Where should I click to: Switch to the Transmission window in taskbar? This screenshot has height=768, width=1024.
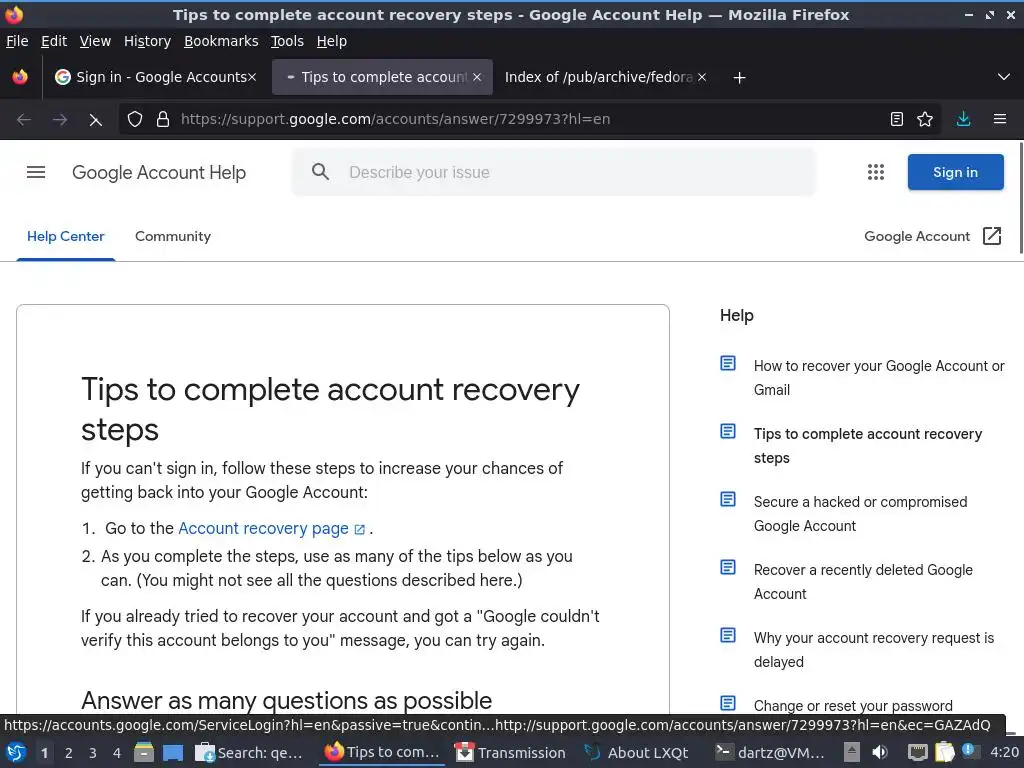point(511,752)
